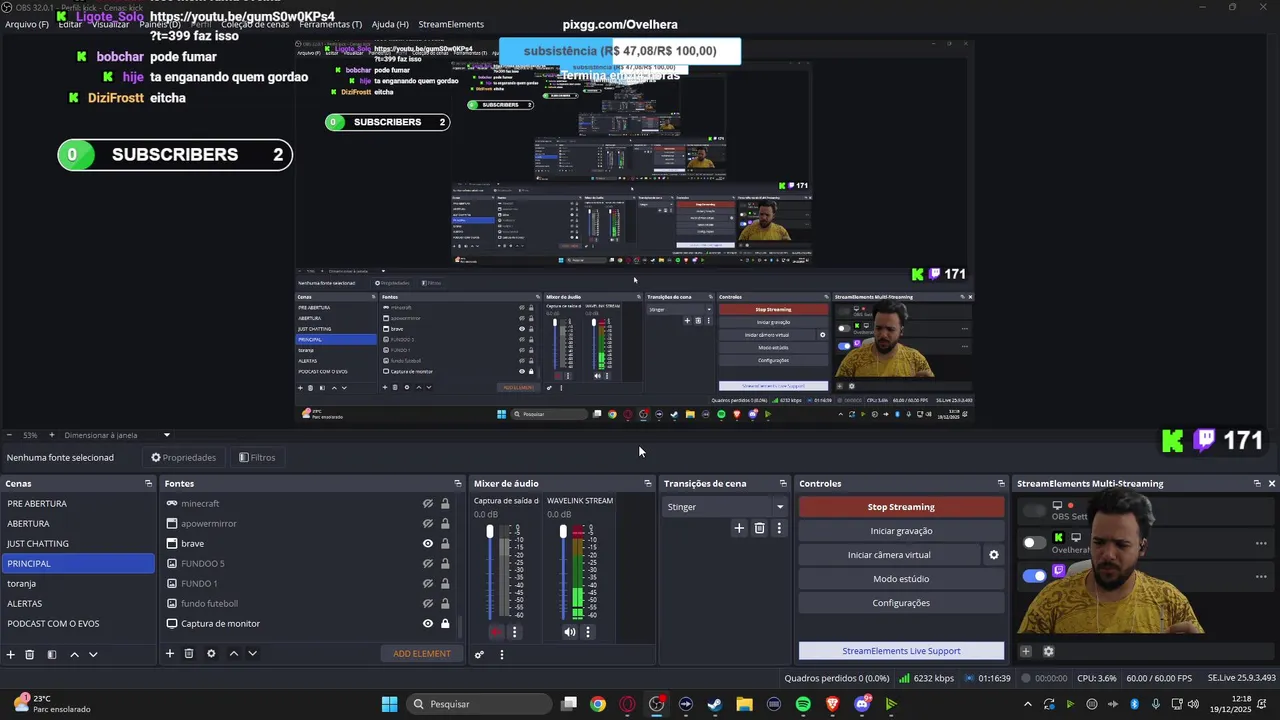Screen dimensions: 1280x720
Task: Add a new scene transition
Action: pos(739,528)
